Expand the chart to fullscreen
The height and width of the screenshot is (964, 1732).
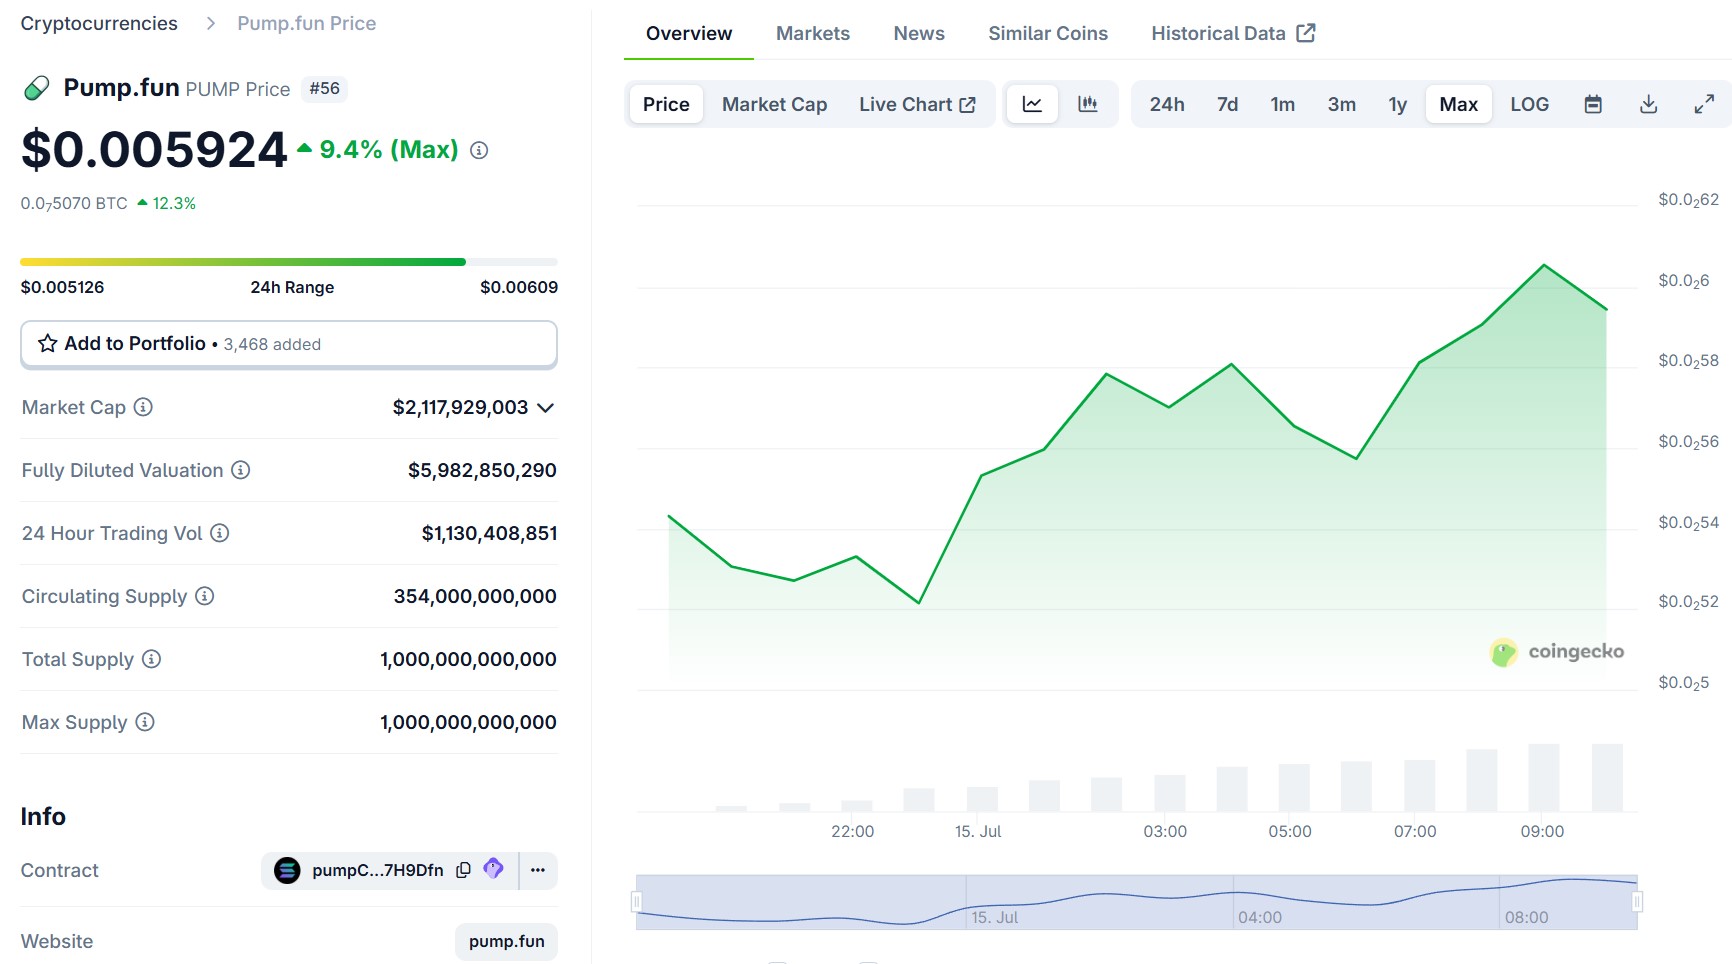click(1705, 103)
